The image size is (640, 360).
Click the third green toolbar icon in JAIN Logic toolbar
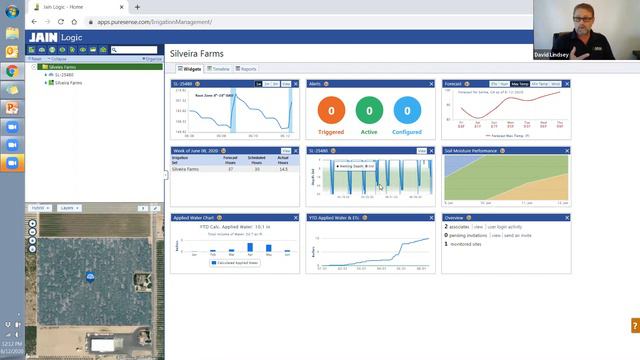click(x=52, y=50)
